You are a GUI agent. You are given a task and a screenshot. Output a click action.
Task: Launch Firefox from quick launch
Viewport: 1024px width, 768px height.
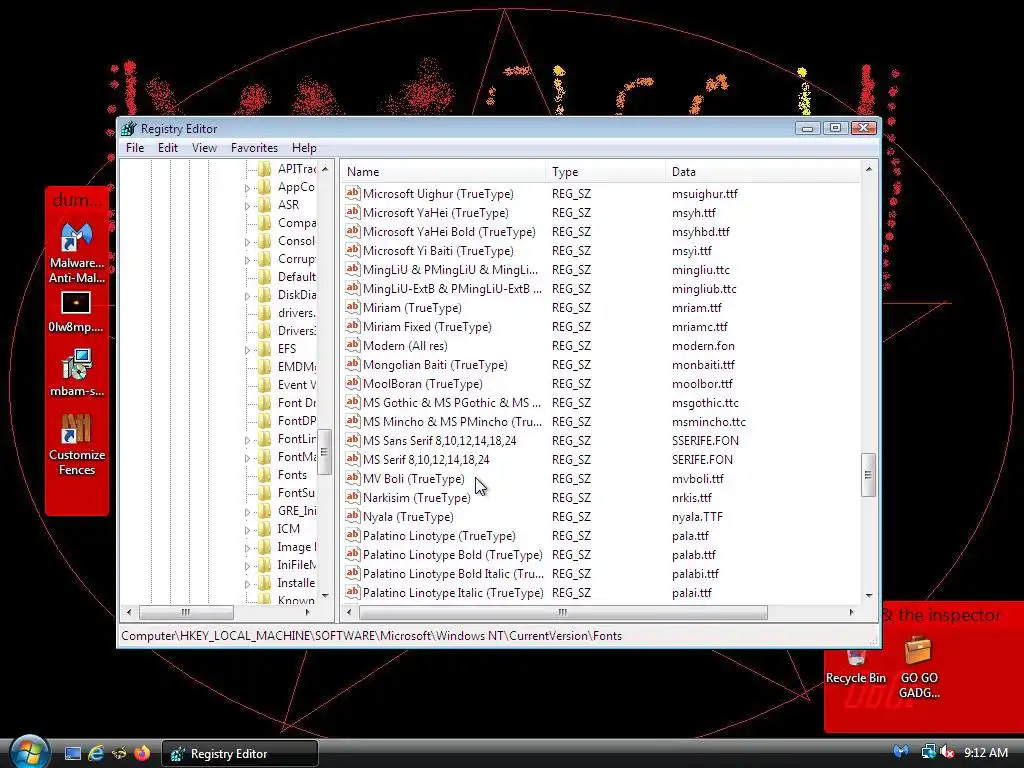142,753
